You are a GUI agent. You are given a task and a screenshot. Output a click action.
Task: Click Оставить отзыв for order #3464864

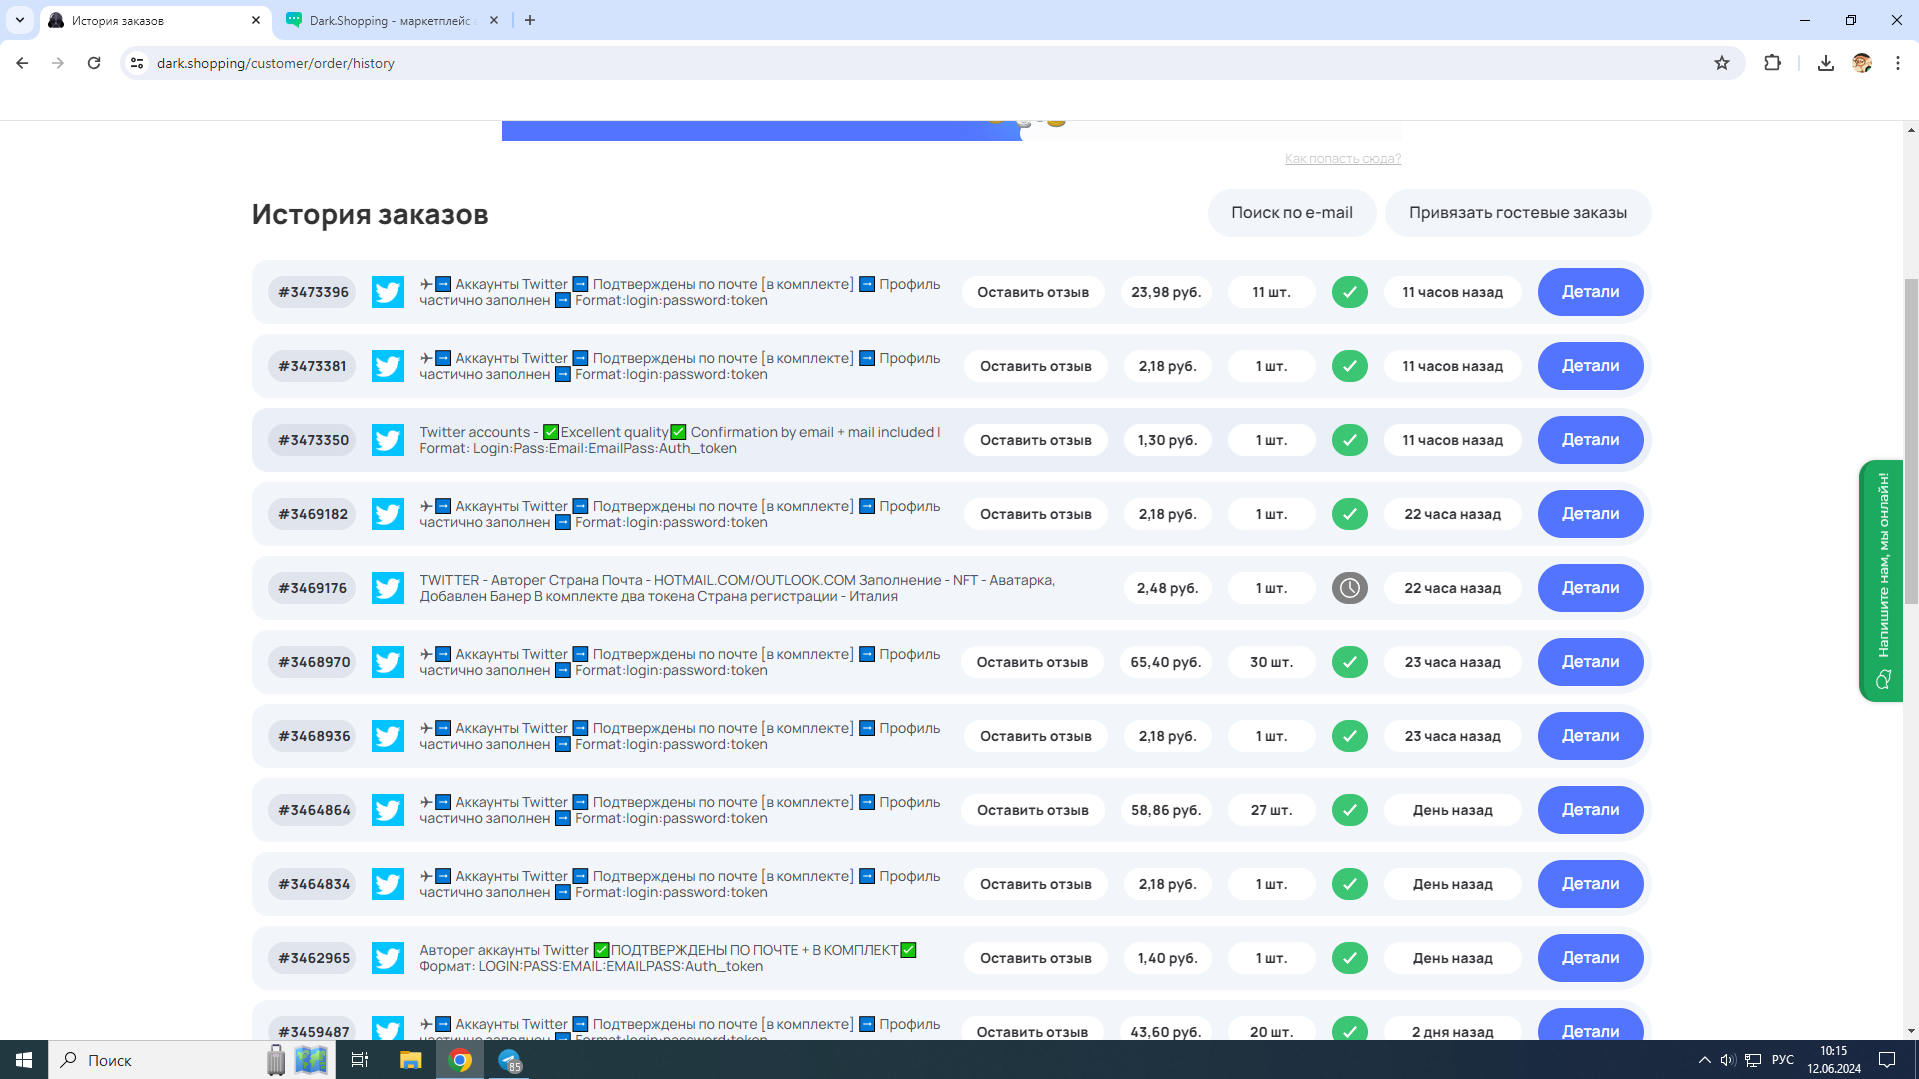(1032, 810)
